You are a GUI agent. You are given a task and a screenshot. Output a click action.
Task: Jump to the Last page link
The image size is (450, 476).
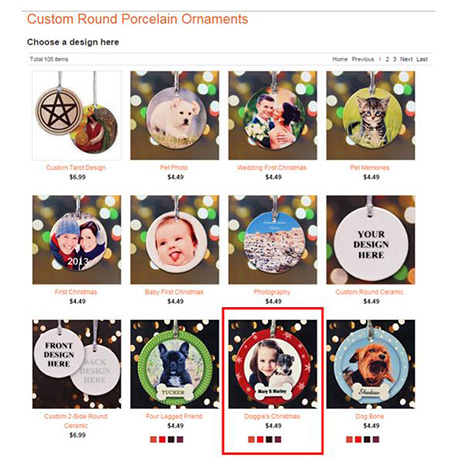point(422,59)
